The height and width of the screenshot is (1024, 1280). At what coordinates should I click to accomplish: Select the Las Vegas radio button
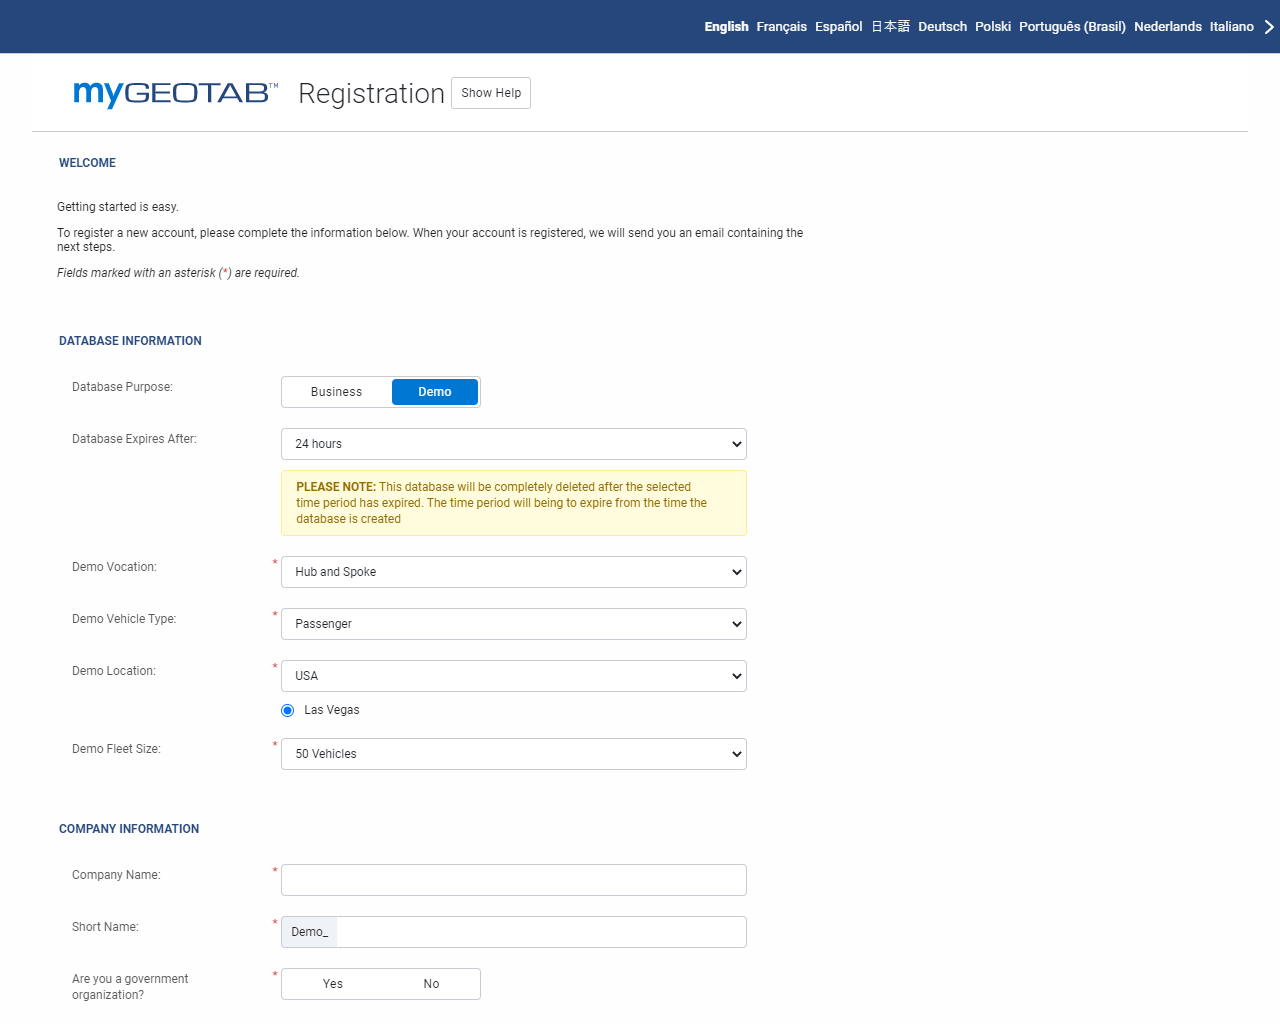coord(288,710)
